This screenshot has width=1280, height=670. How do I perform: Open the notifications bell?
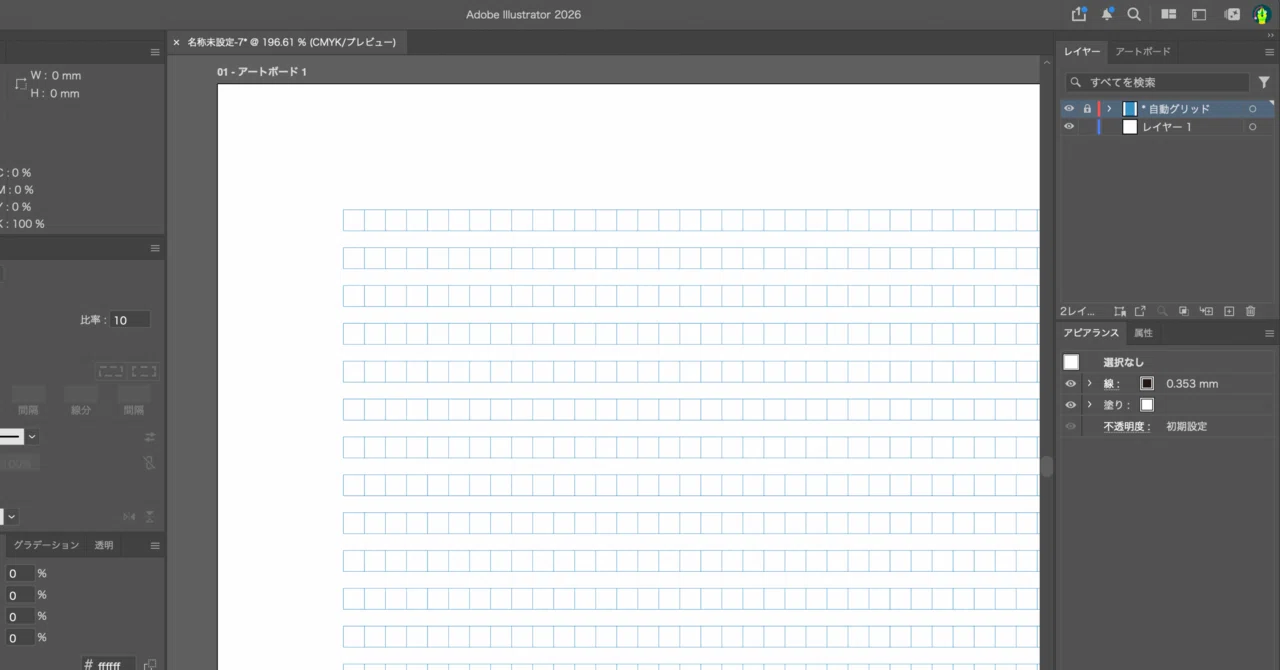[1107, 14]
